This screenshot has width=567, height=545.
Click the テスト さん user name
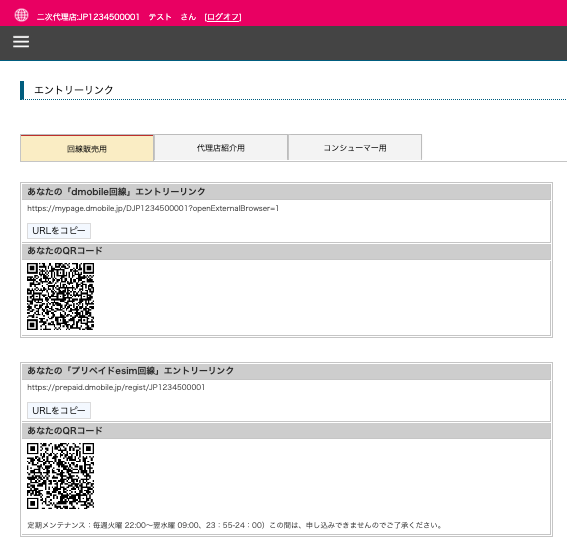(x=172, y=17)
